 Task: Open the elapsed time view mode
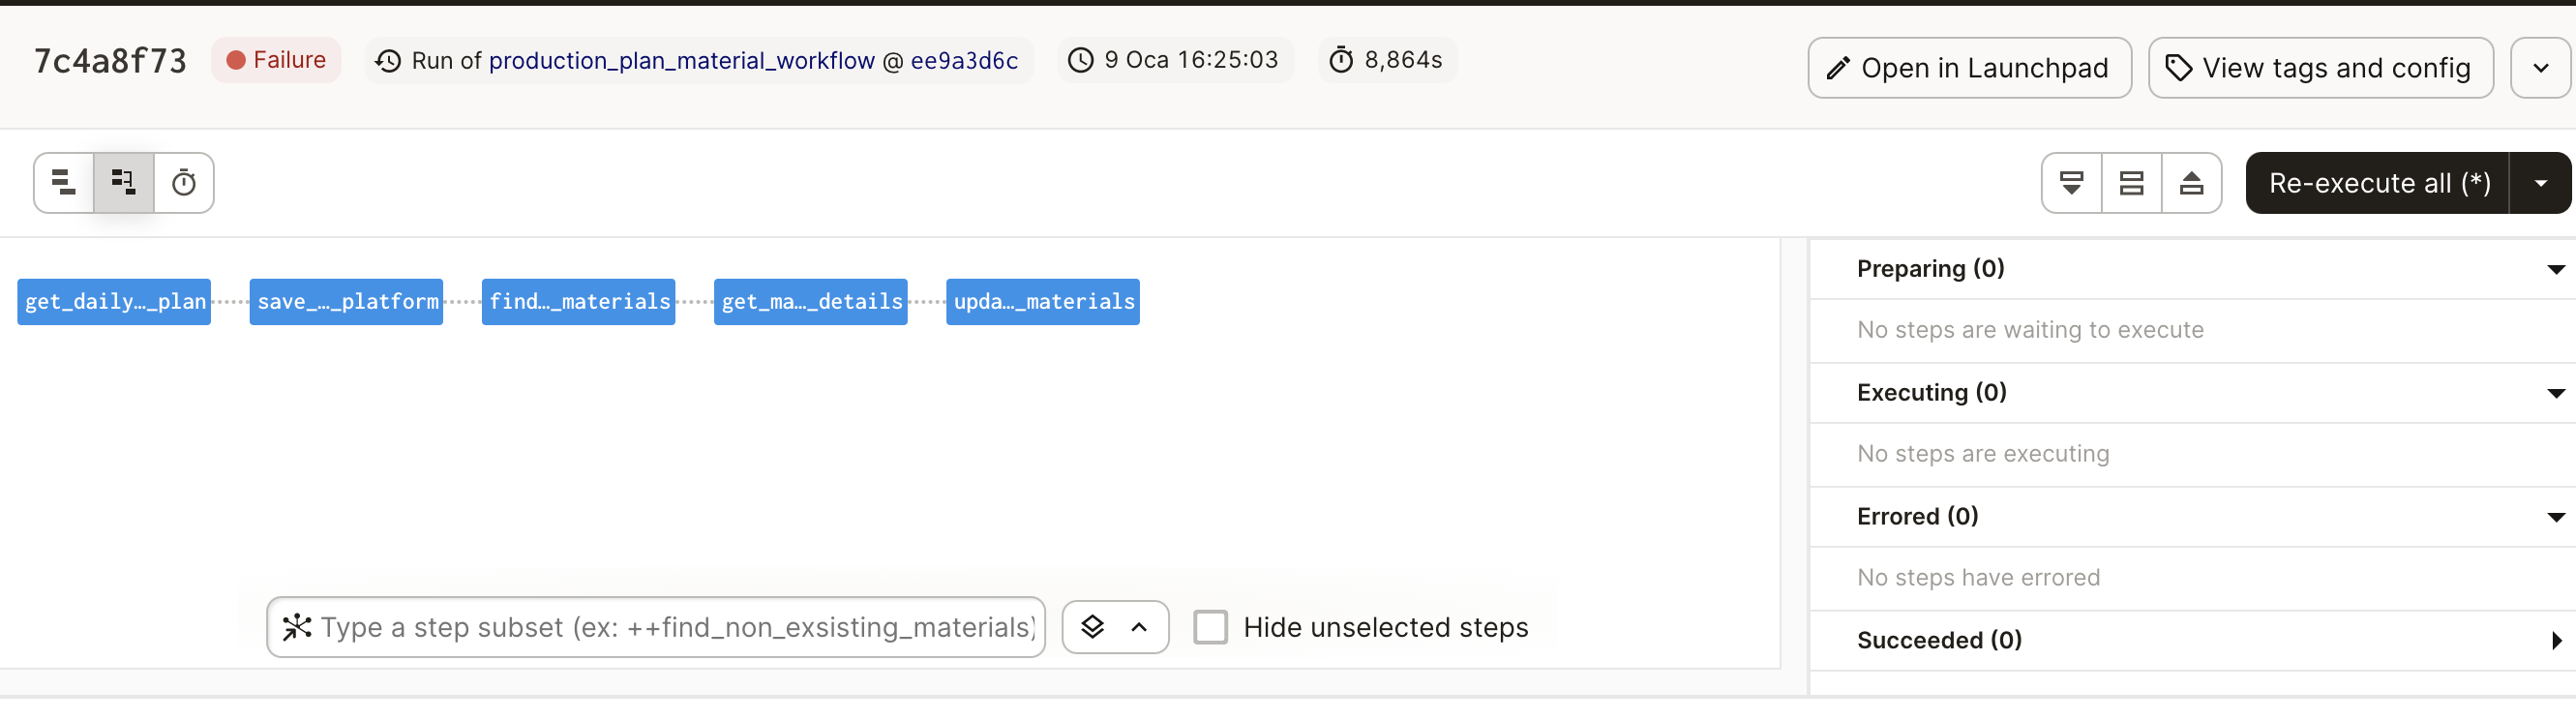tap(184, 182)
